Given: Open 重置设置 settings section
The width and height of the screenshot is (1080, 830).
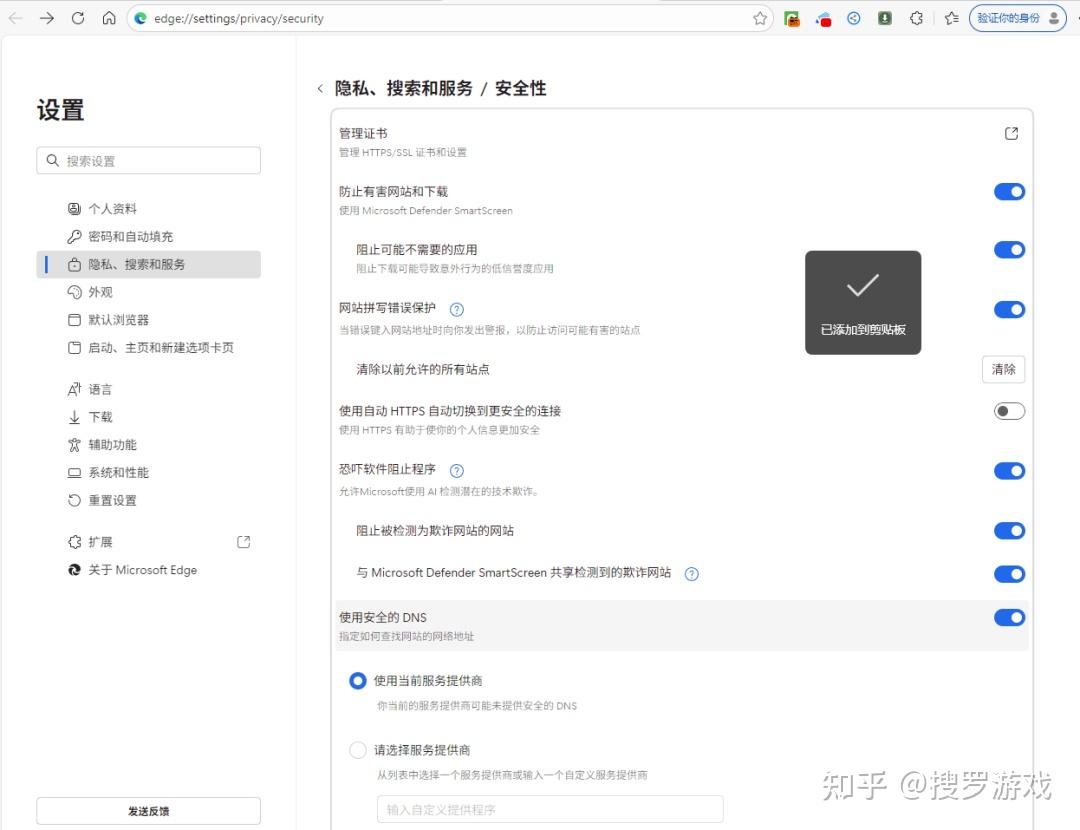Looking at the screenshot, I should click(148, 500).
